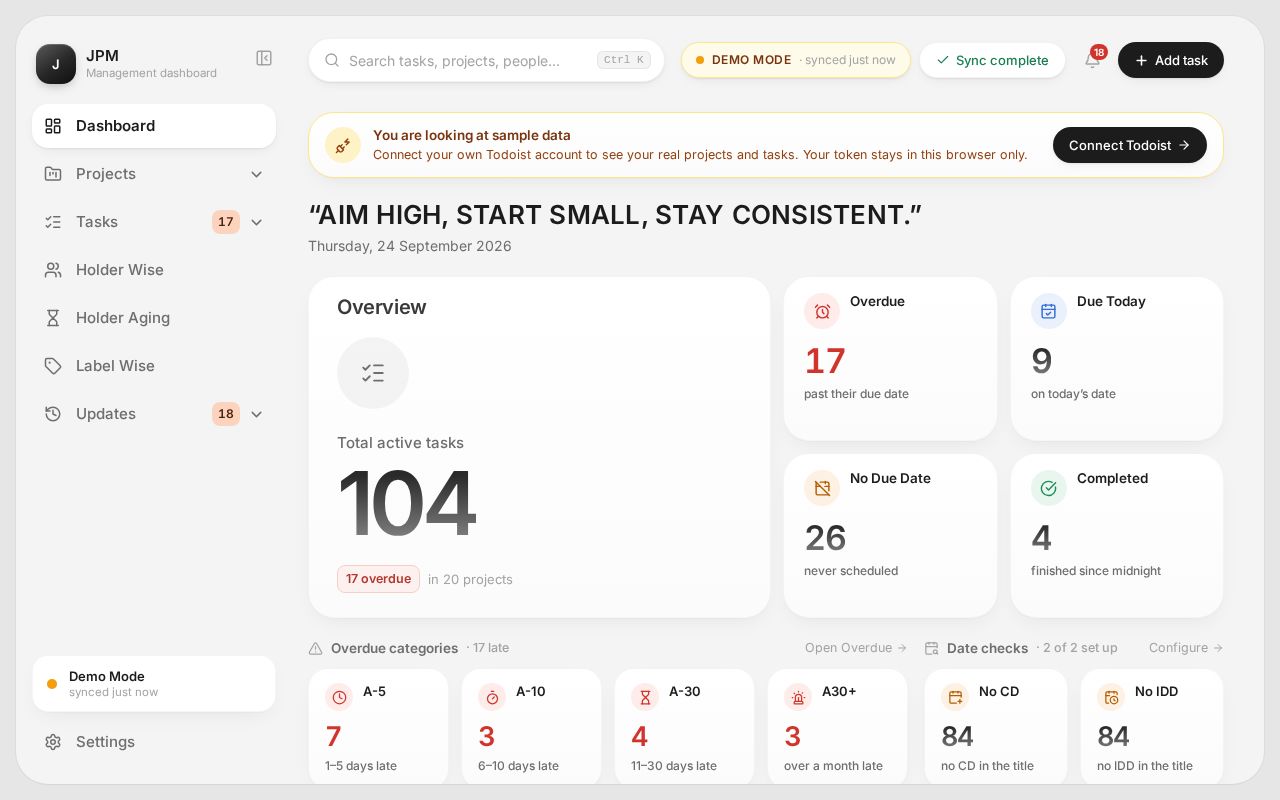Click the Demo Mode card in sidebar
Image resolution: width=1280 pixels, height=800 pixels.
[154, 684]
